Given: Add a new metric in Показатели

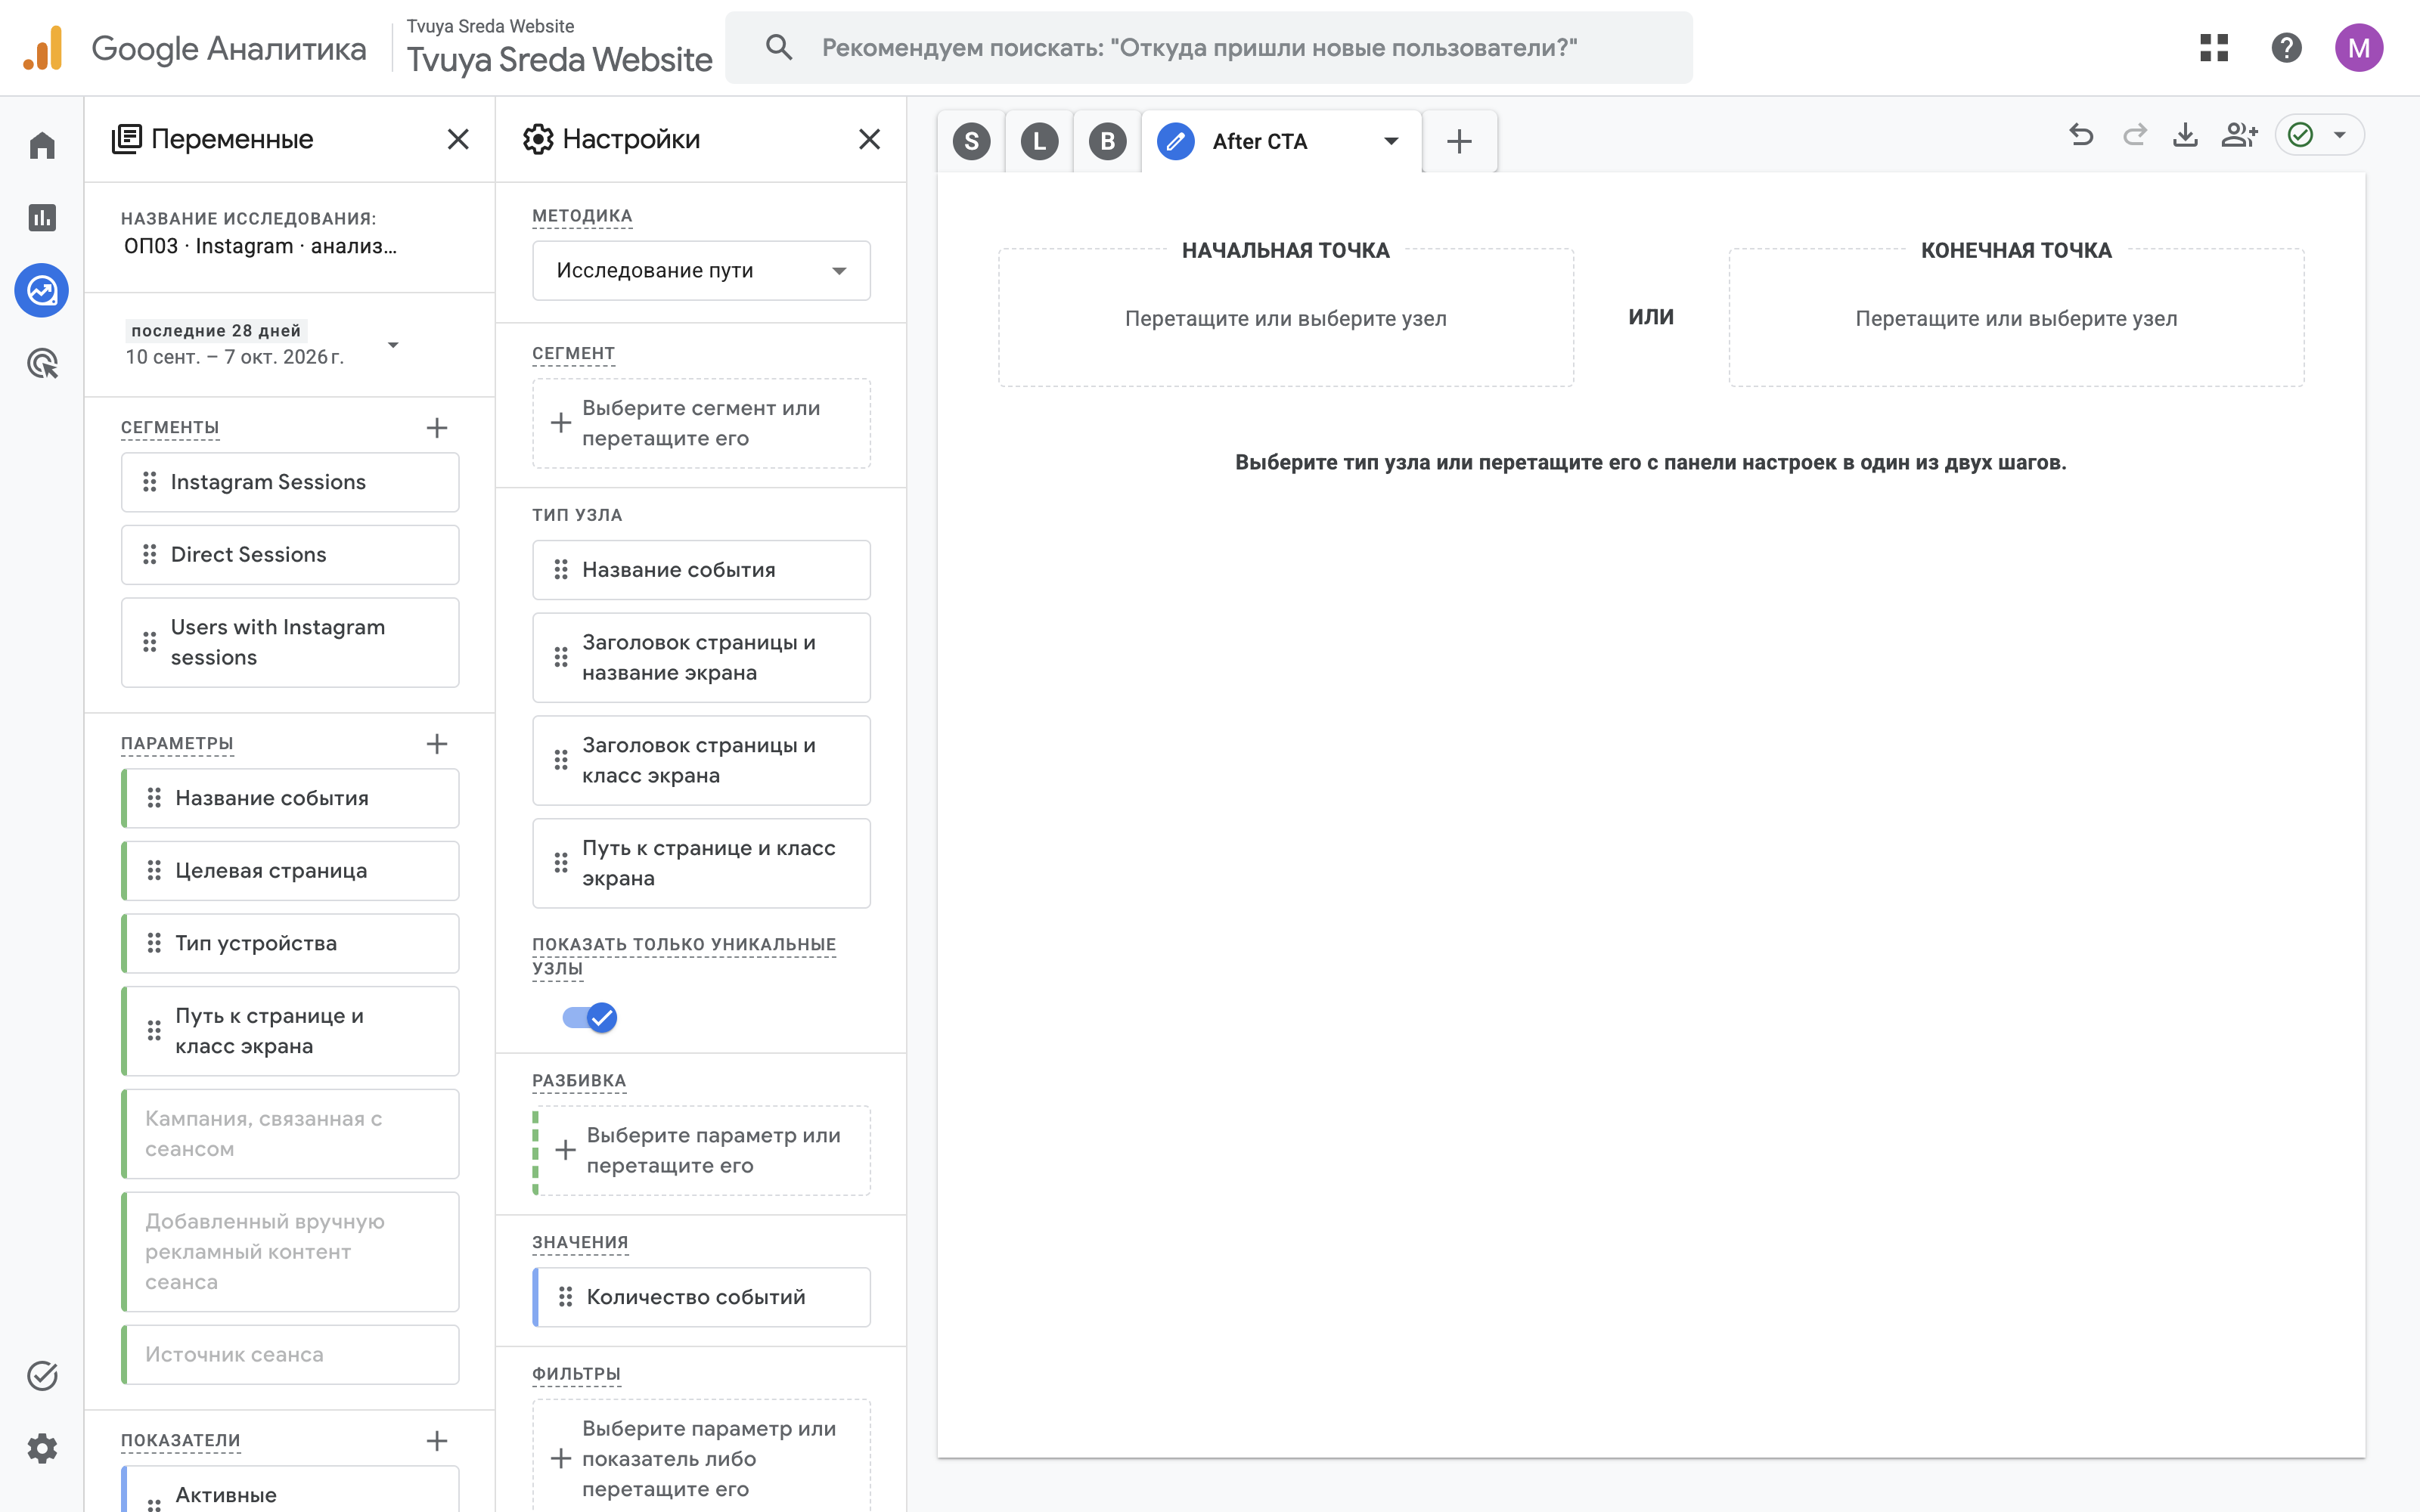Looking at the screenshot, I should point(437,1441).
